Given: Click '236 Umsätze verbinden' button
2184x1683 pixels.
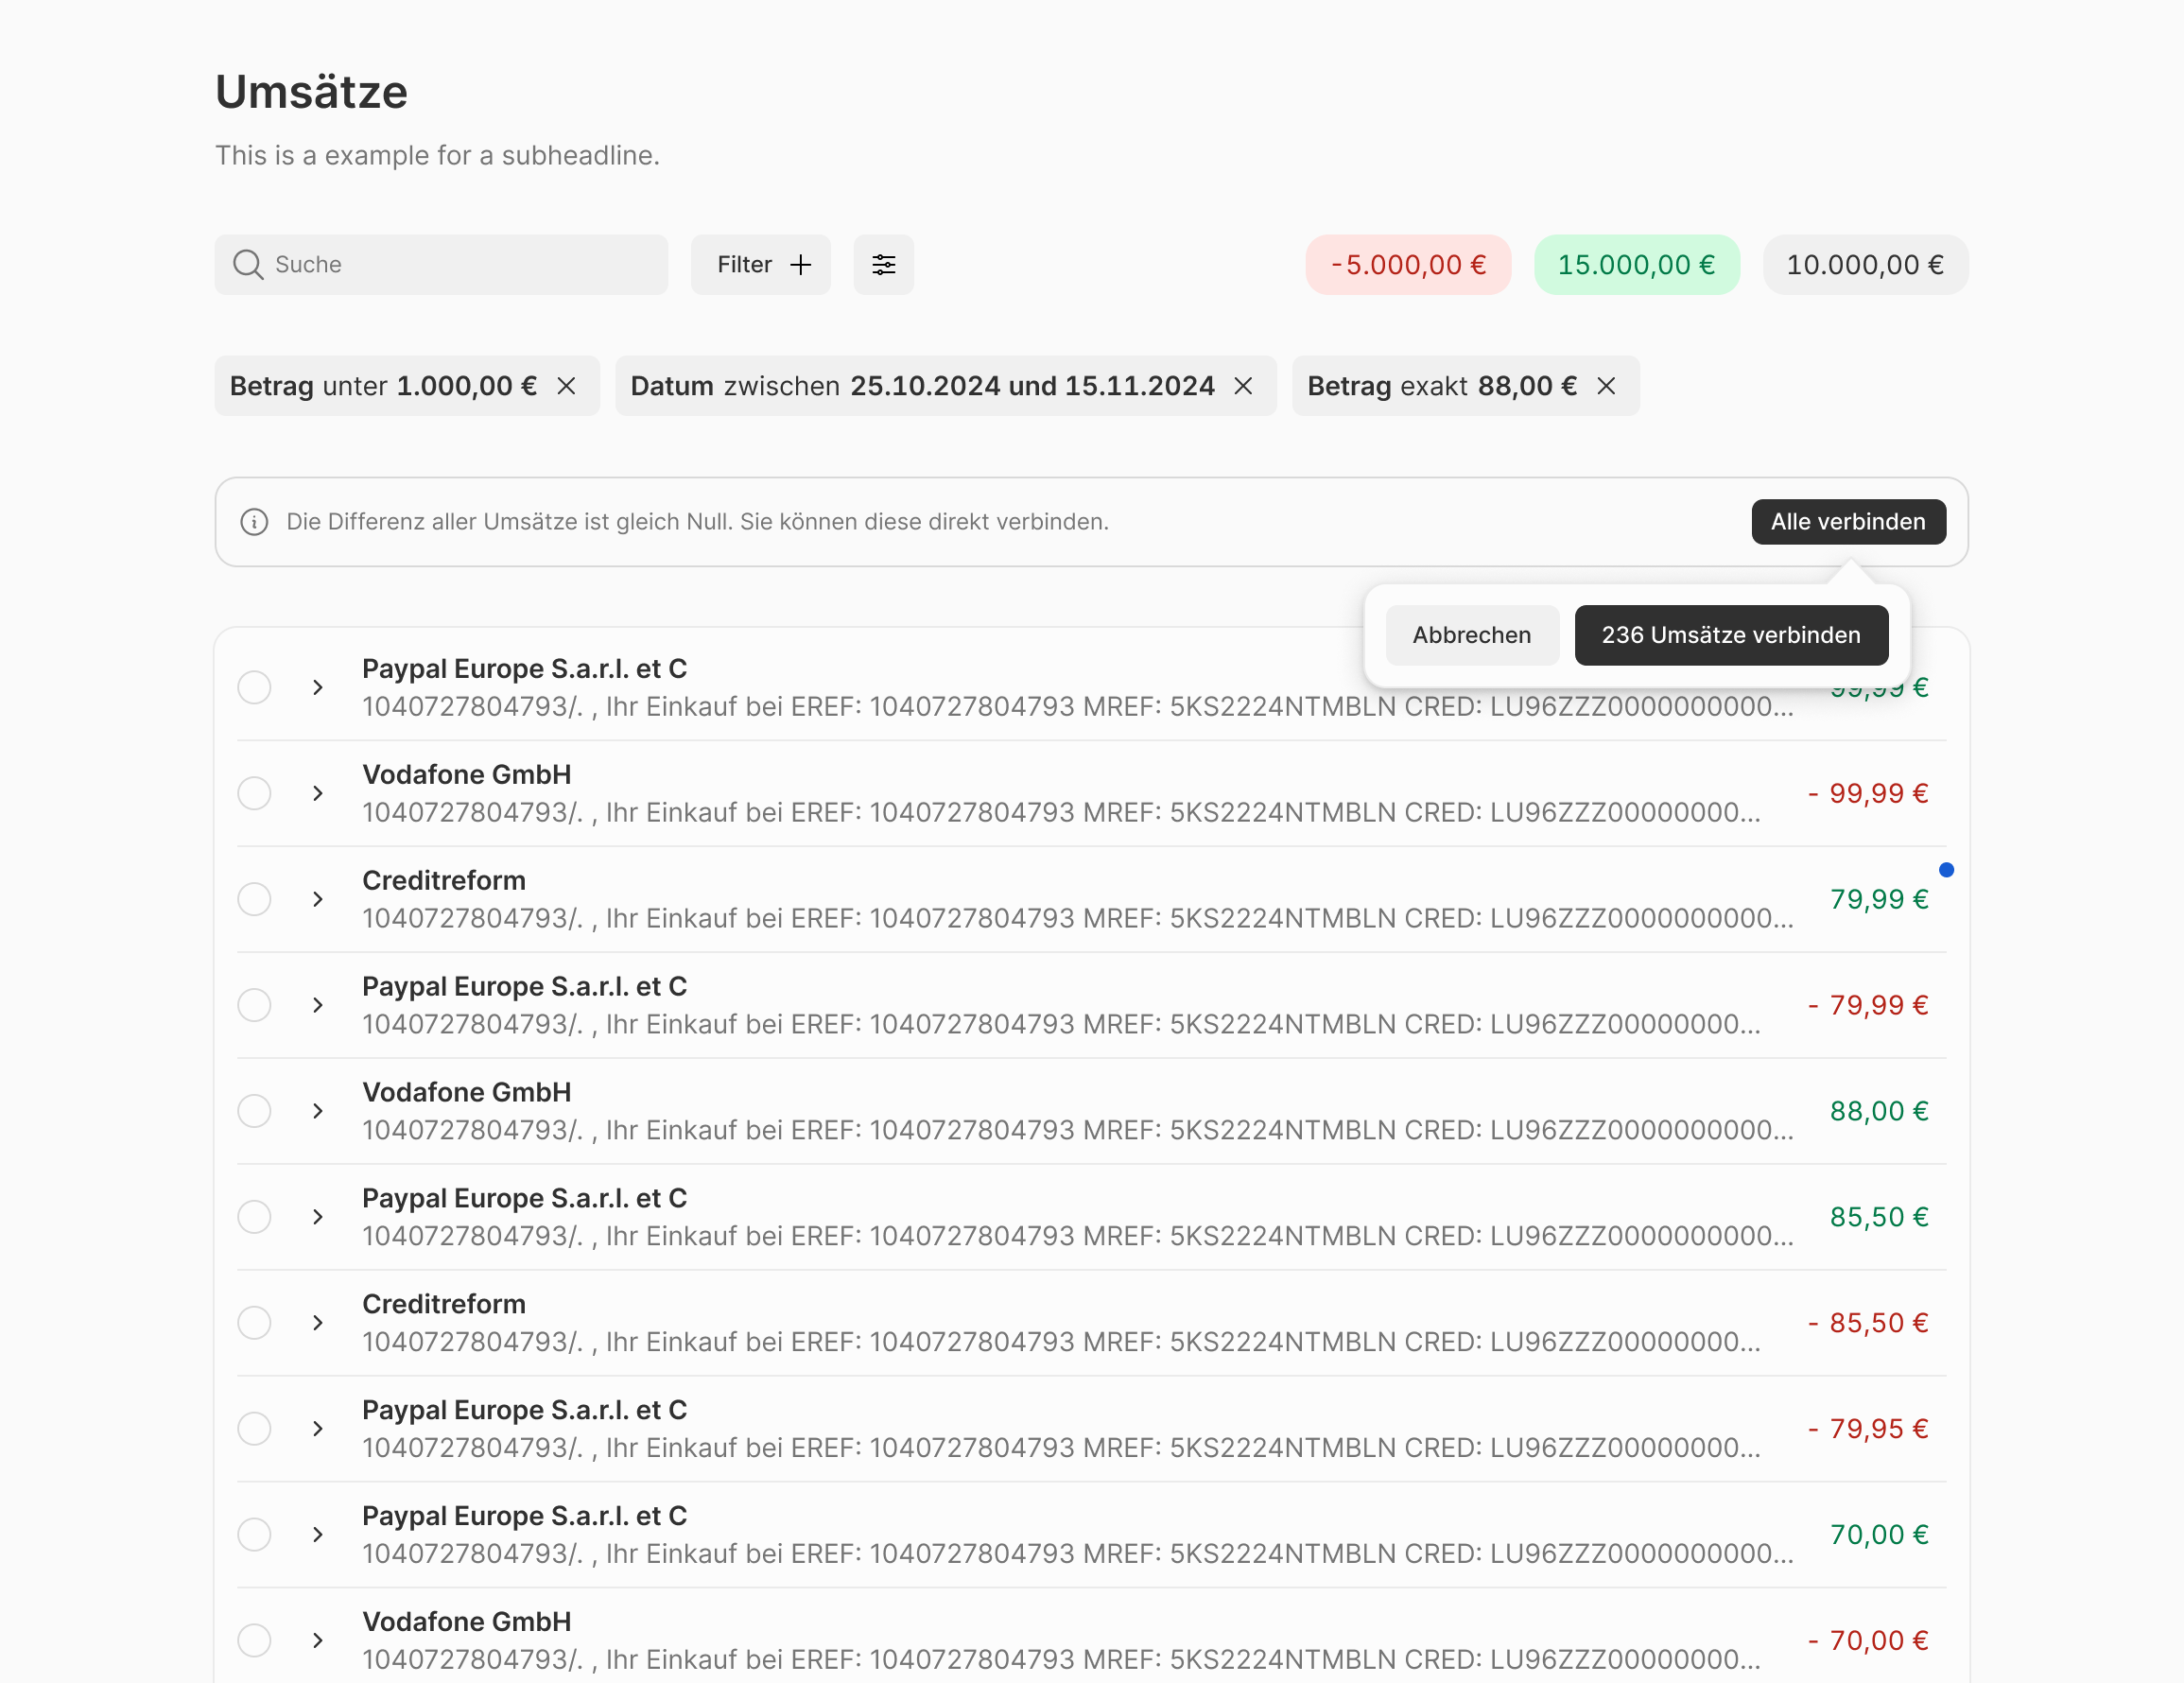Looking at the screenshot, I should 1730,635.
